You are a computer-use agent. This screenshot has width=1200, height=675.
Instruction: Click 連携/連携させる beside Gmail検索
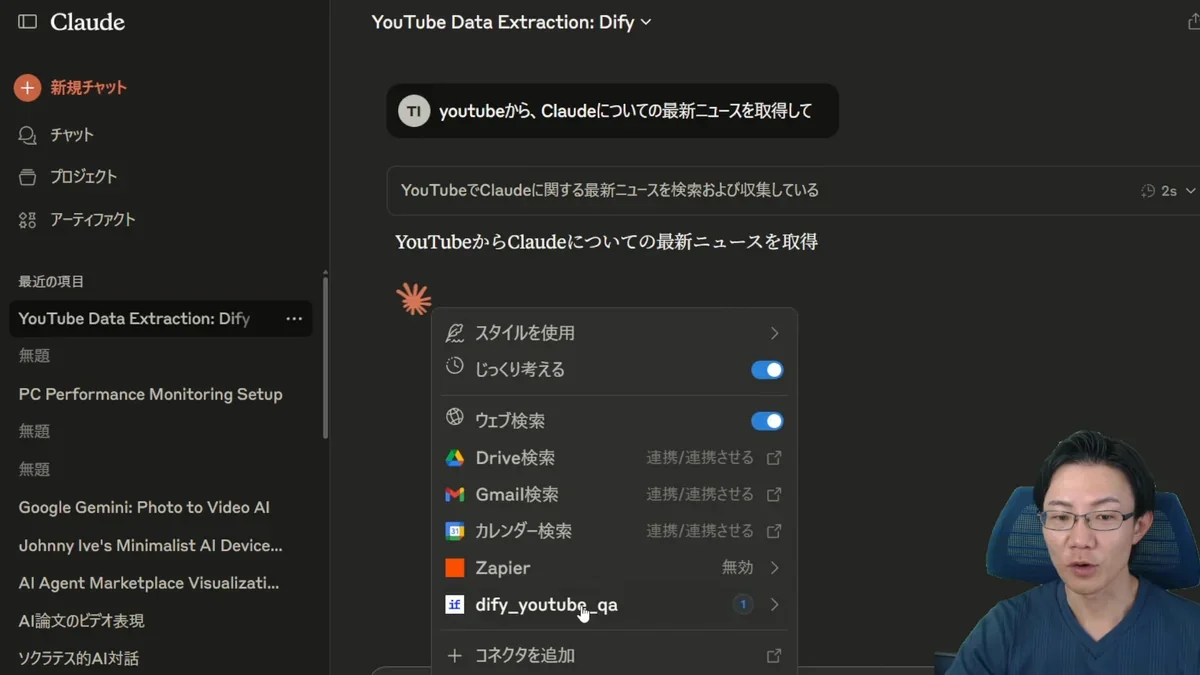point(700,494)
